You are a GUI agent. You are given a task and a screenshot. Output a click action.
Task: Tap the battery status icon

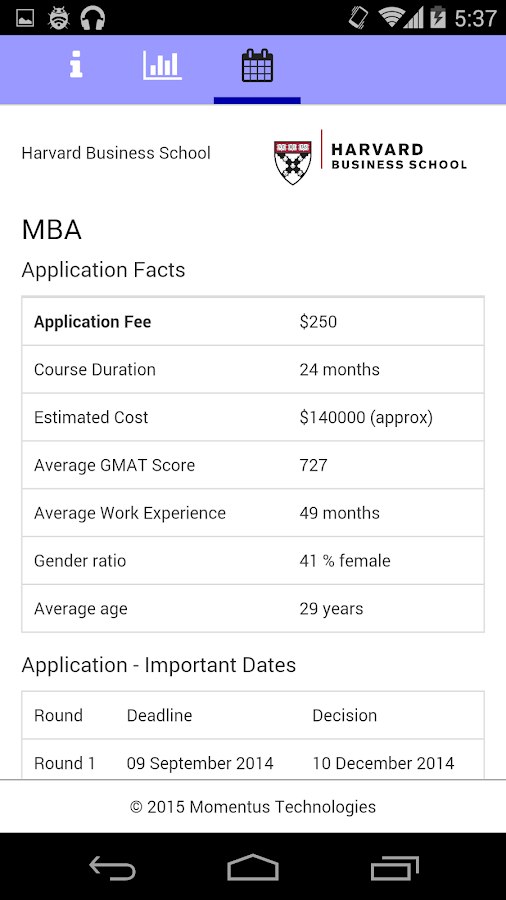(438, 17)
